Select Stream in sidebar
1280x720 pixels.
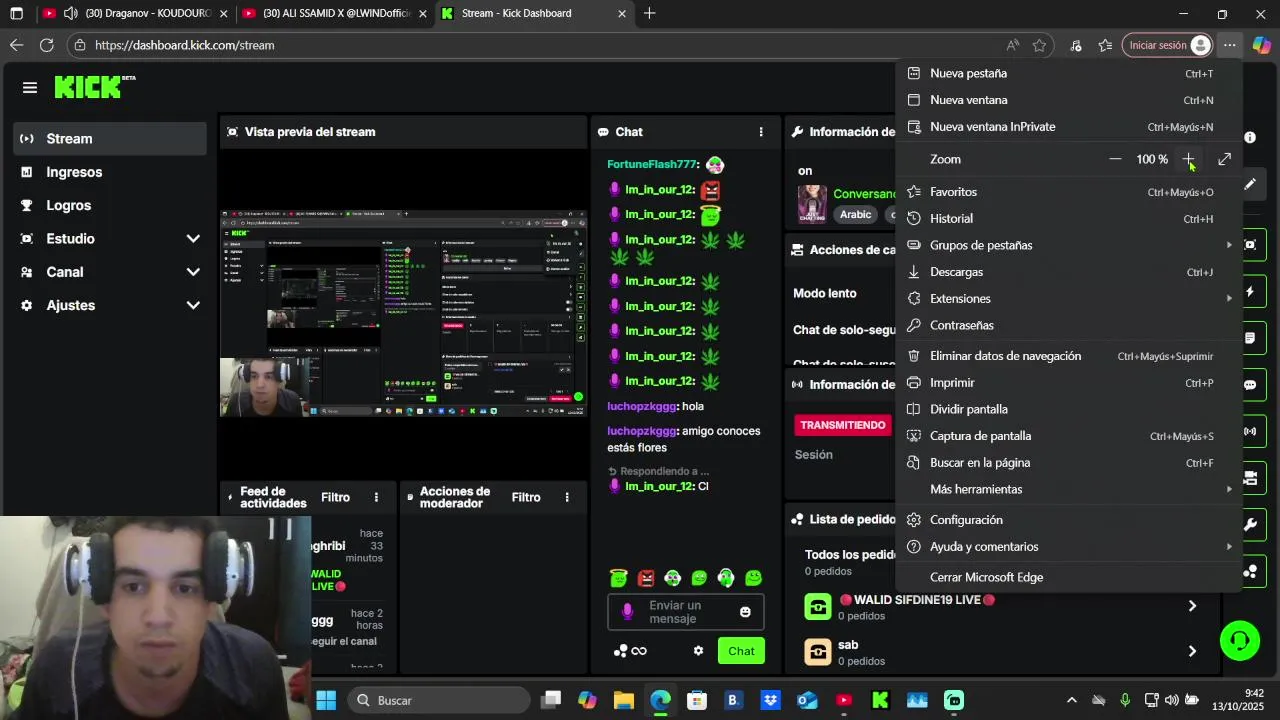(x=110, y=139)
